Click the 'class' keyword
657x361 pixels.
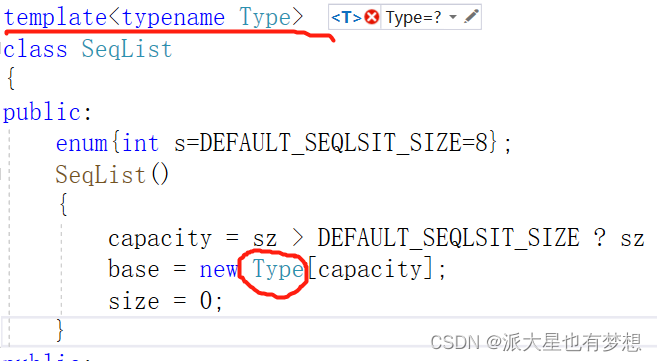click(35, 49)
